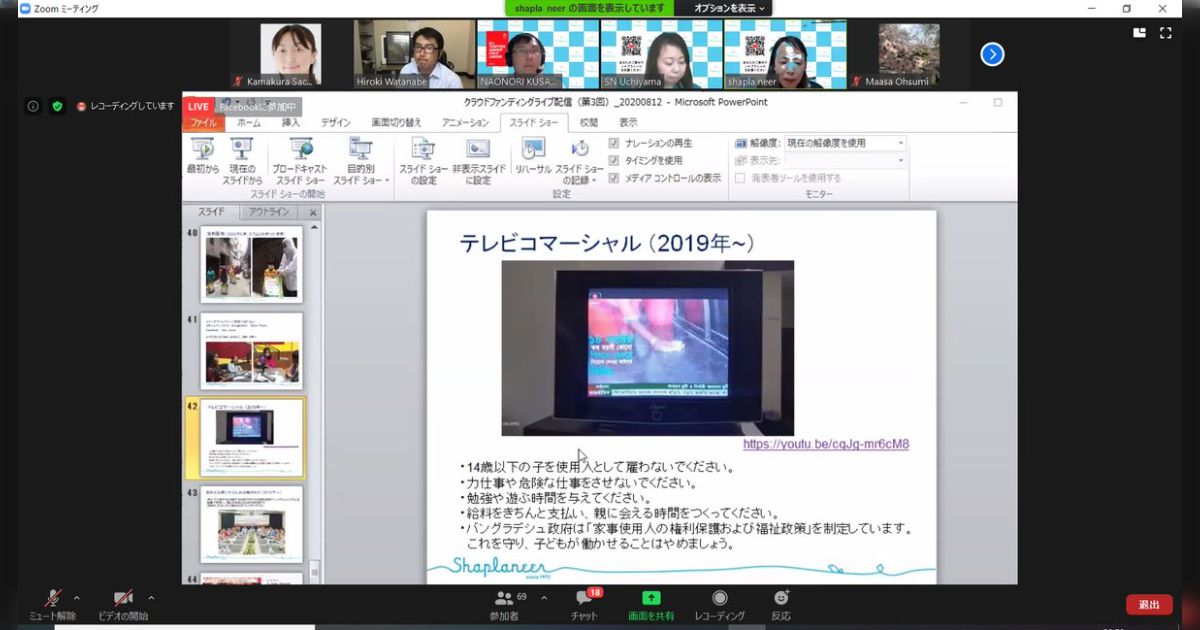Toggle the use timings checkbox
Viewport: 1200px width, 630px height.
[615, 160]
